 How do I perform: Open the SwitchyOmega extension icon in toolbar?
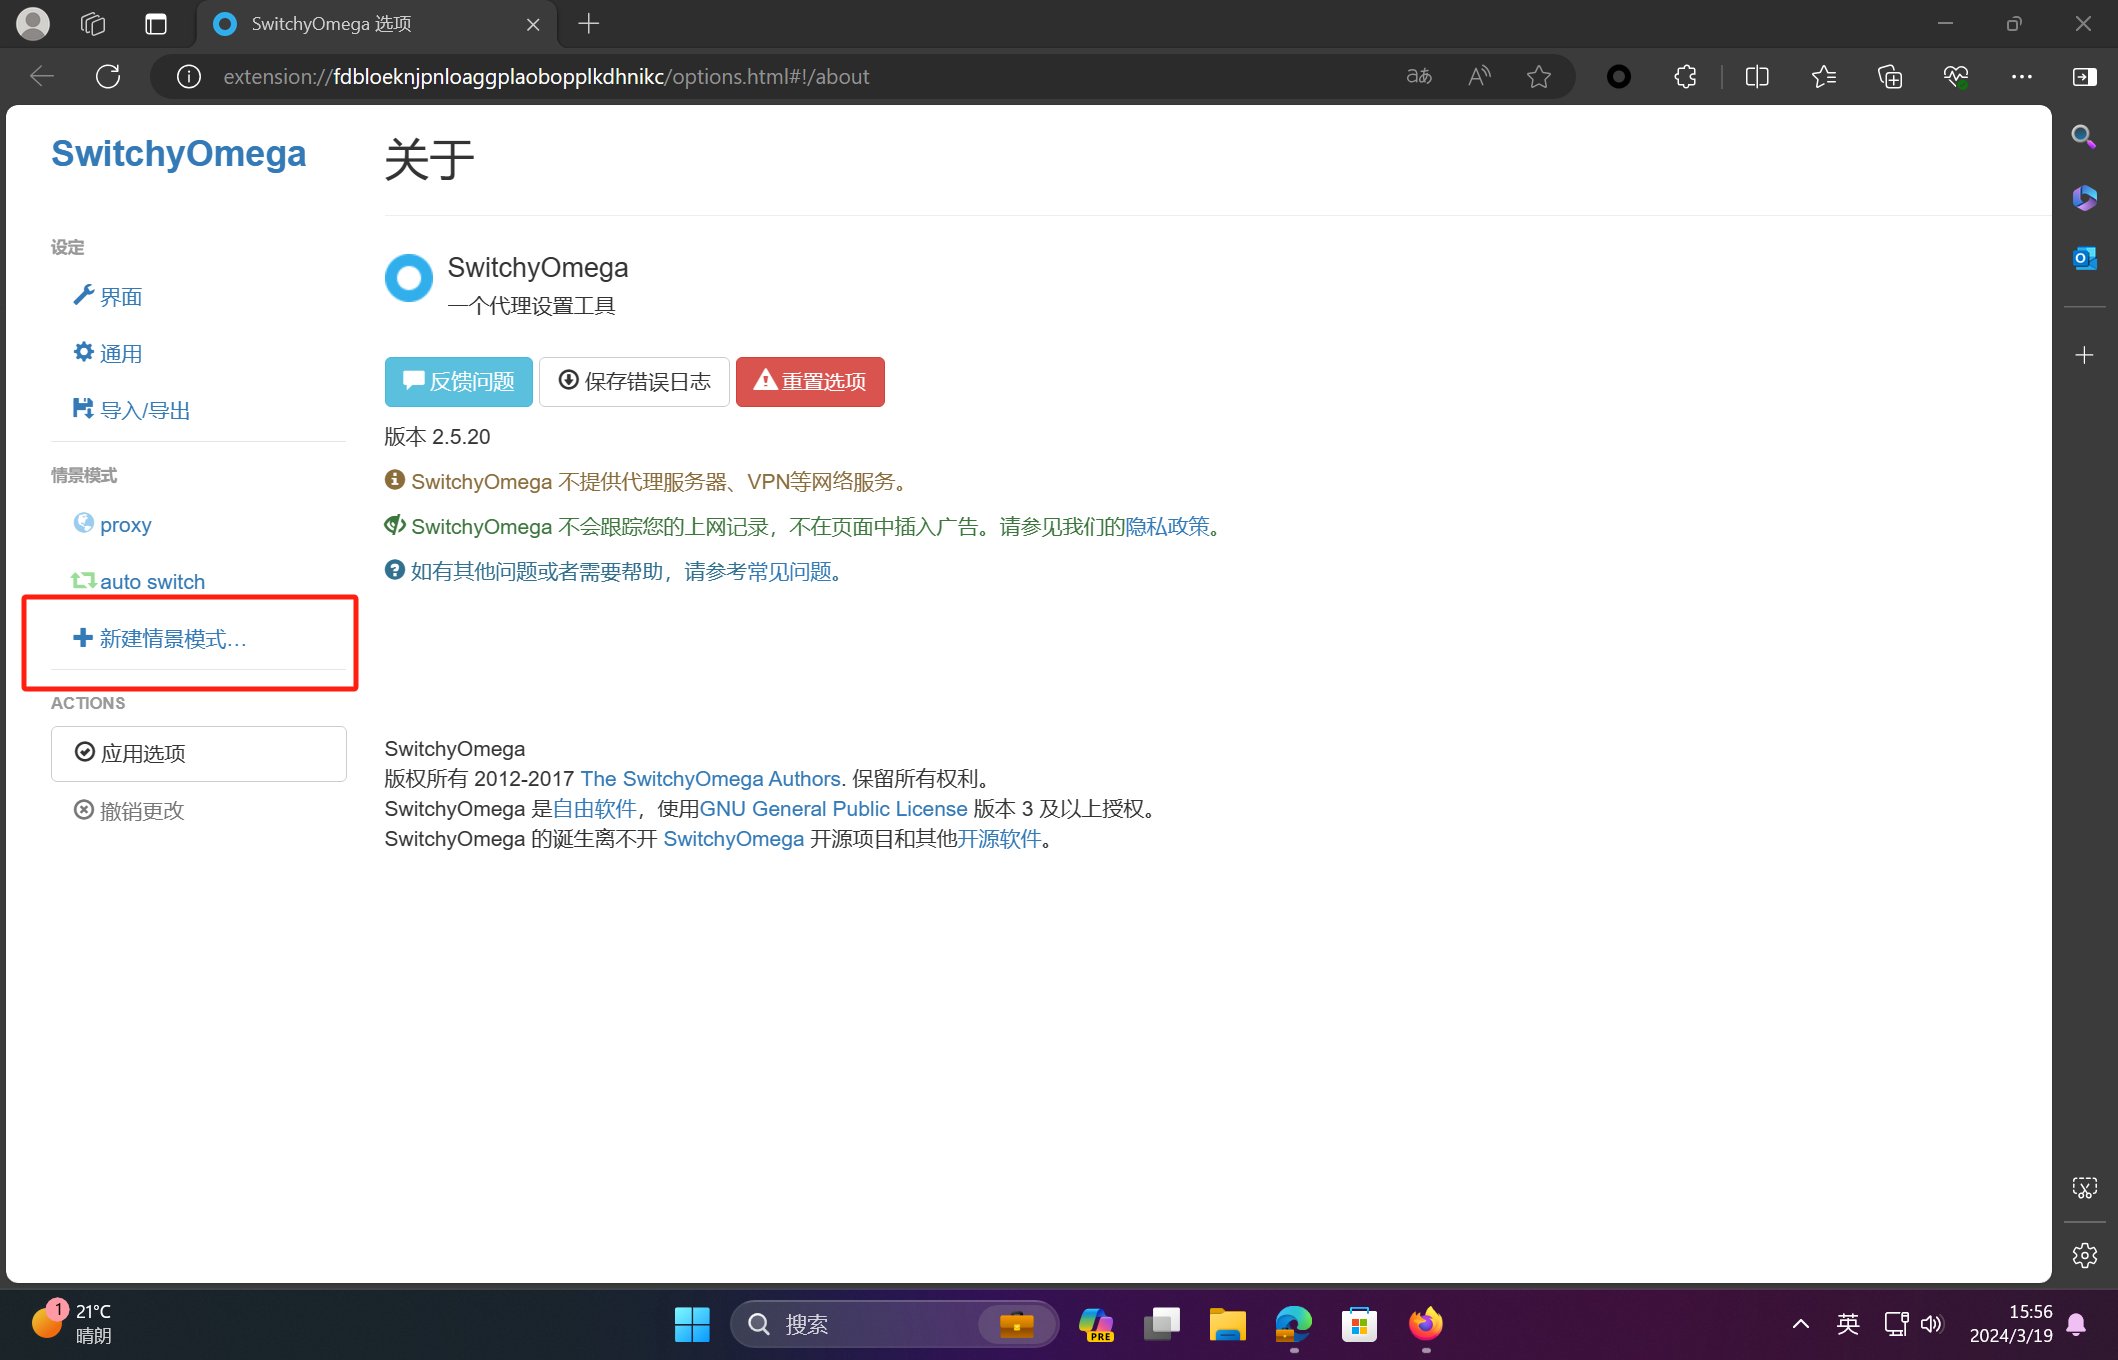tap(1619, 76)
